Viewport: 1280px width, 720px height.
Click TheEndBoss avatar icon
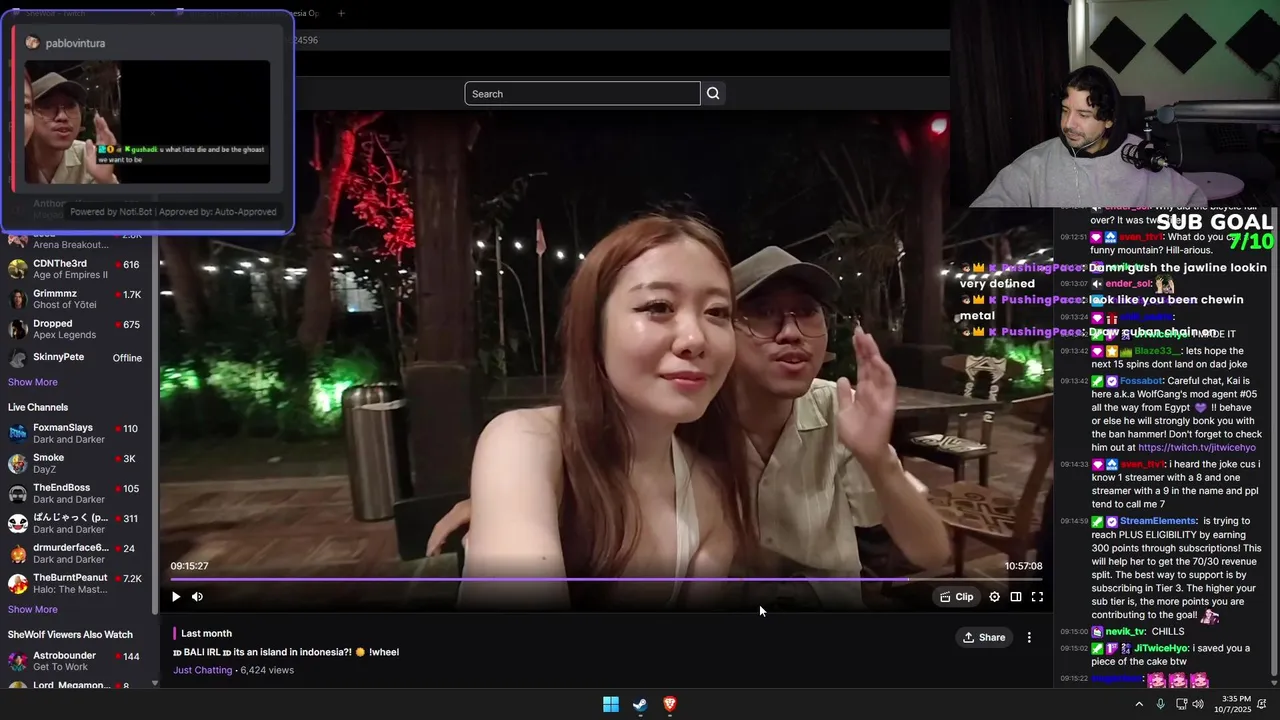tap(17, 493)
